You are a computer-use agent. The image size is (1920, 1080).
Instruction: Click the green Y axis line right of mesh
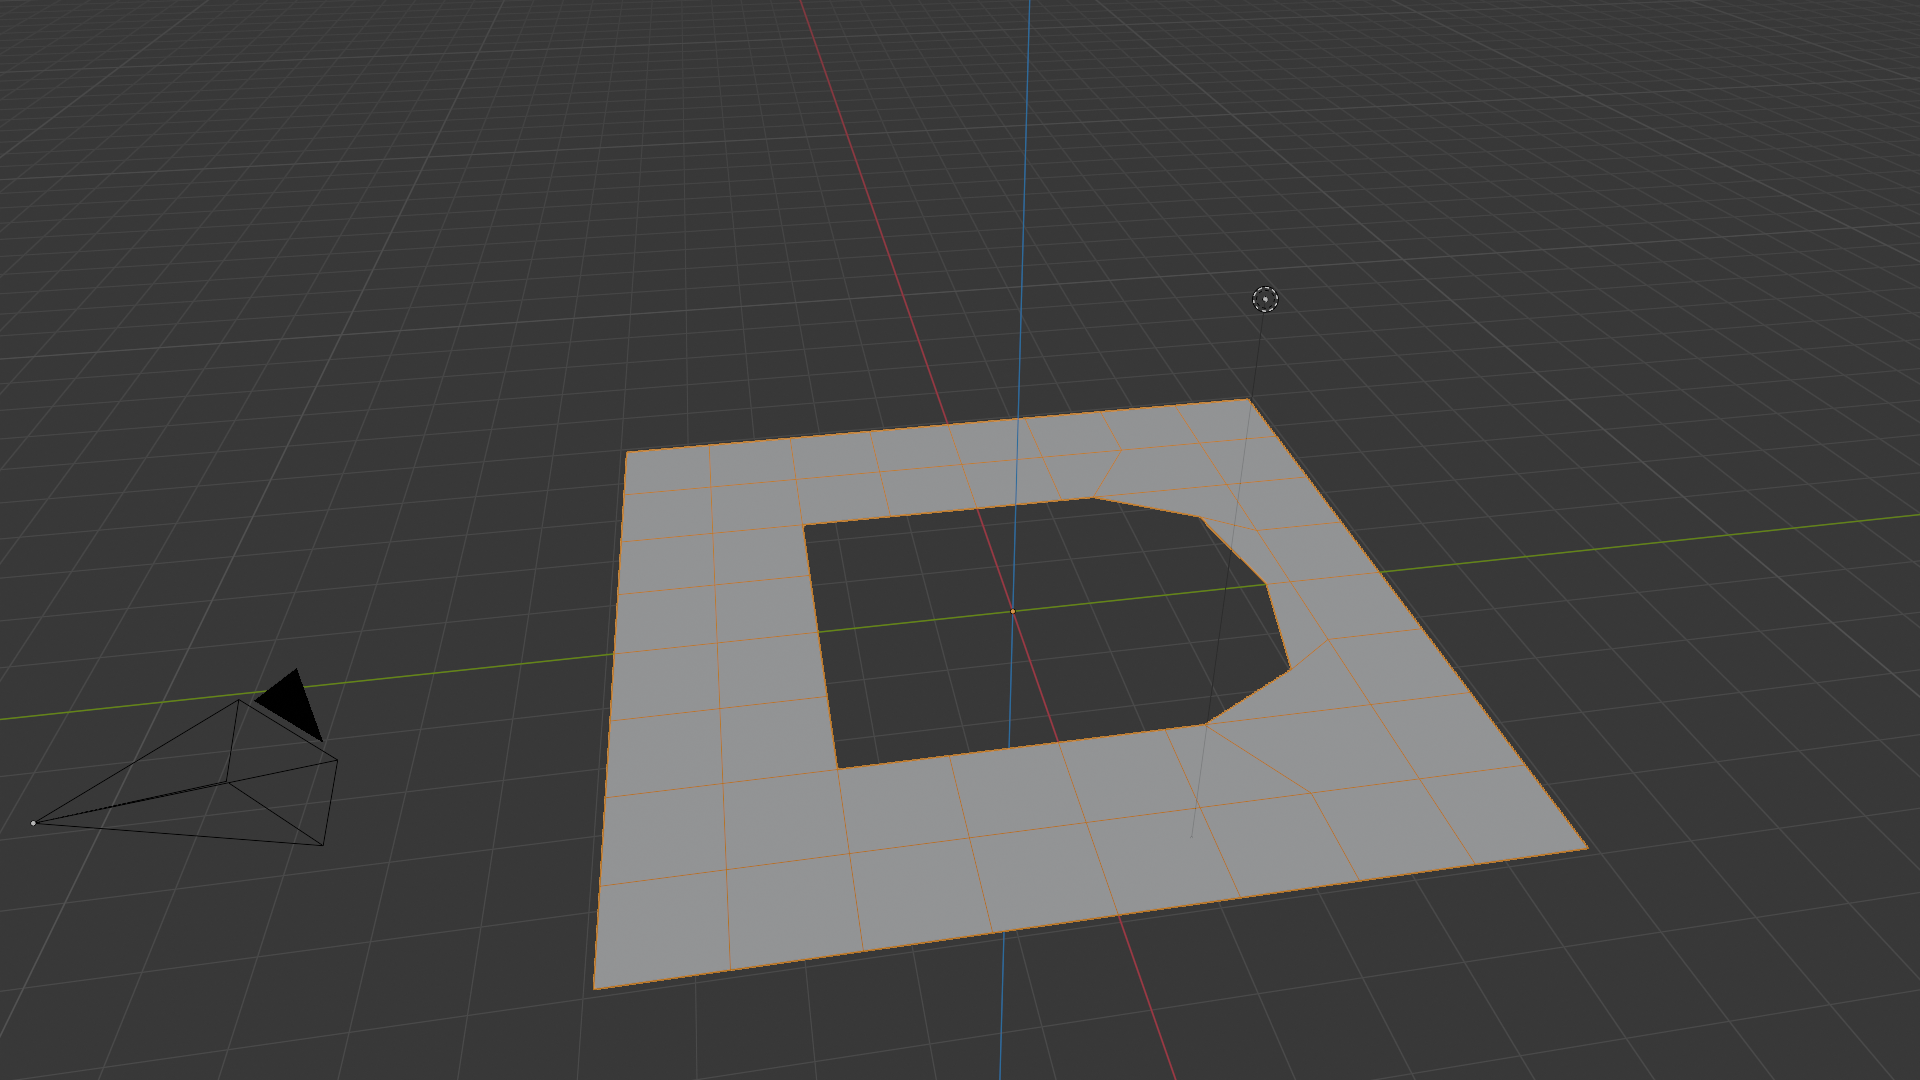(1650, 544)
